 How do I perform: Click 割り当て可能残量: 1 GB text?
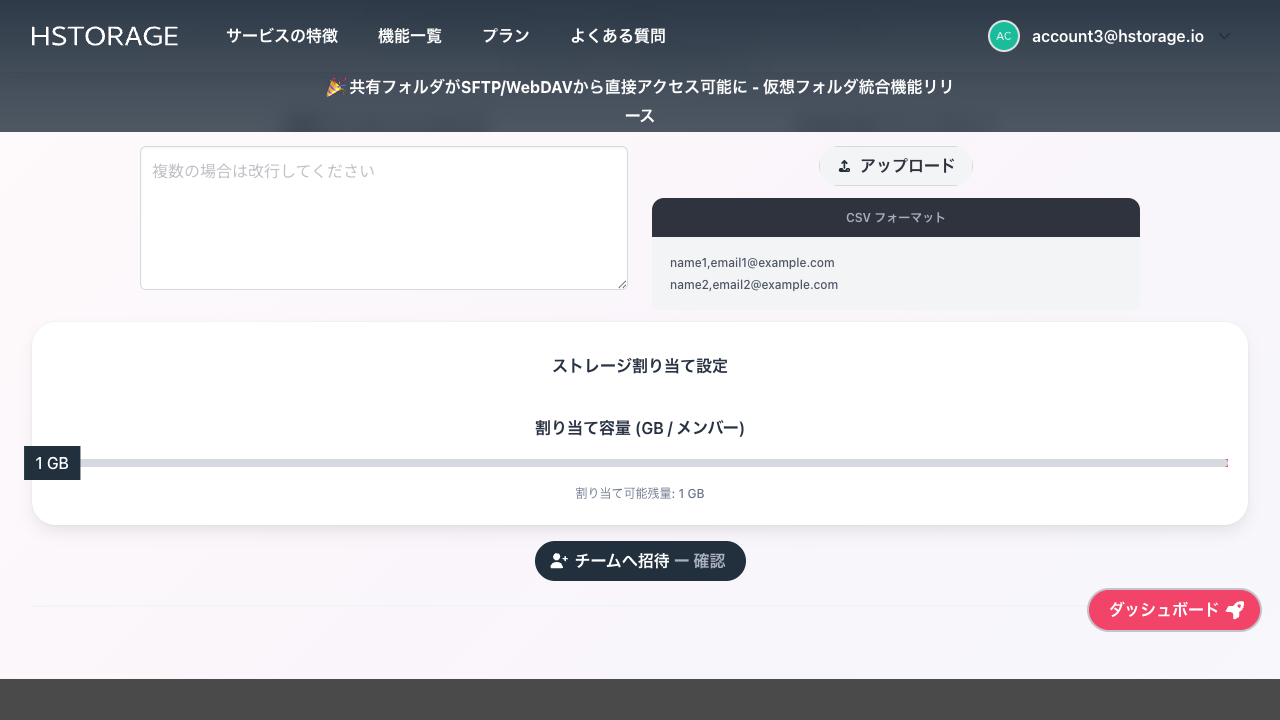click(640, 494)
